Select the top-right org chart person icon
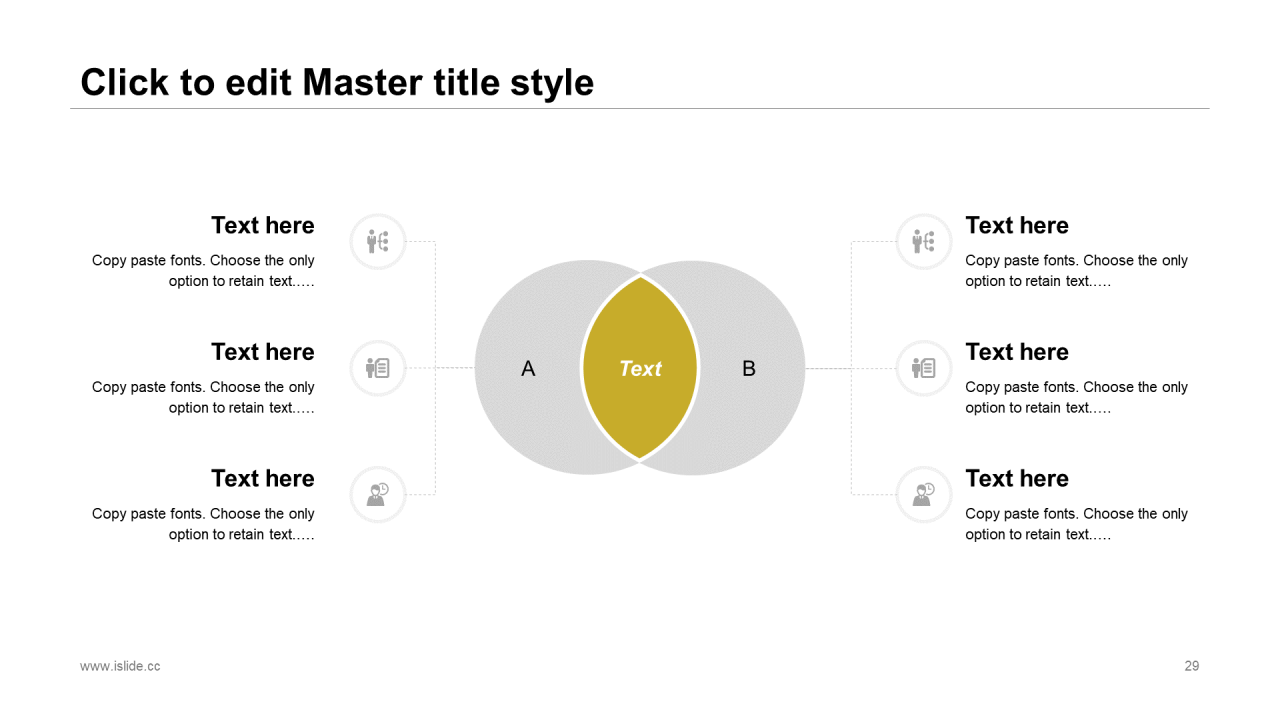1280x720 pixels. pos(924,241)
